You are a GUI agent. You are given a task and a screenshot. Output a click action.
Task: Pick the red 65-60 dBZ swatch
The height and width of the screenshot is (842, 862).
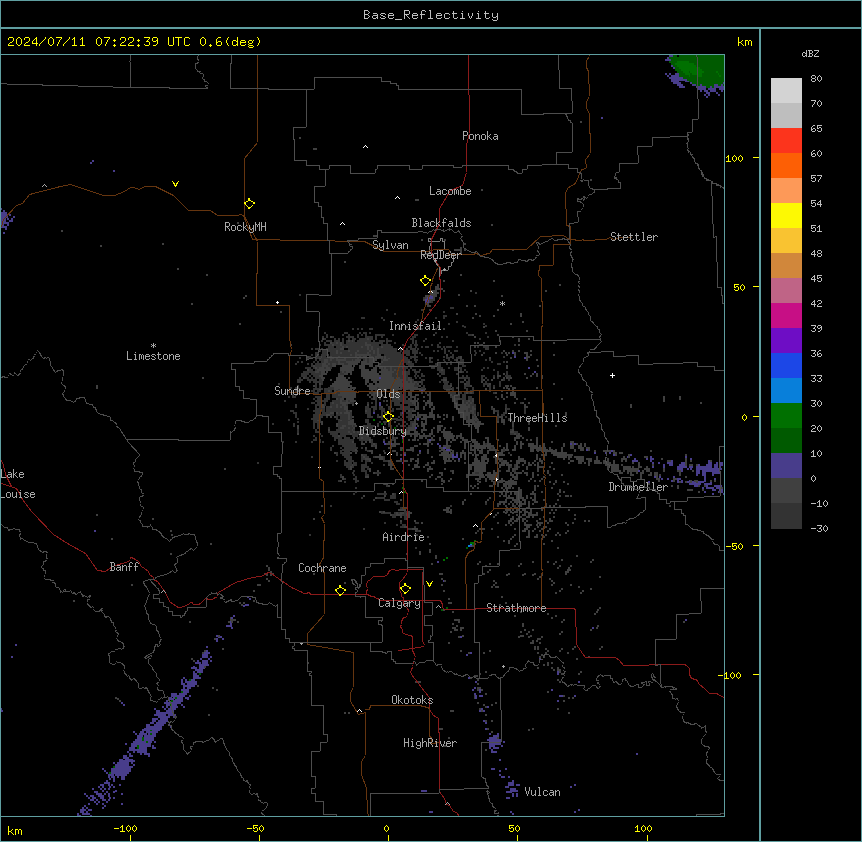click(786, 141)
